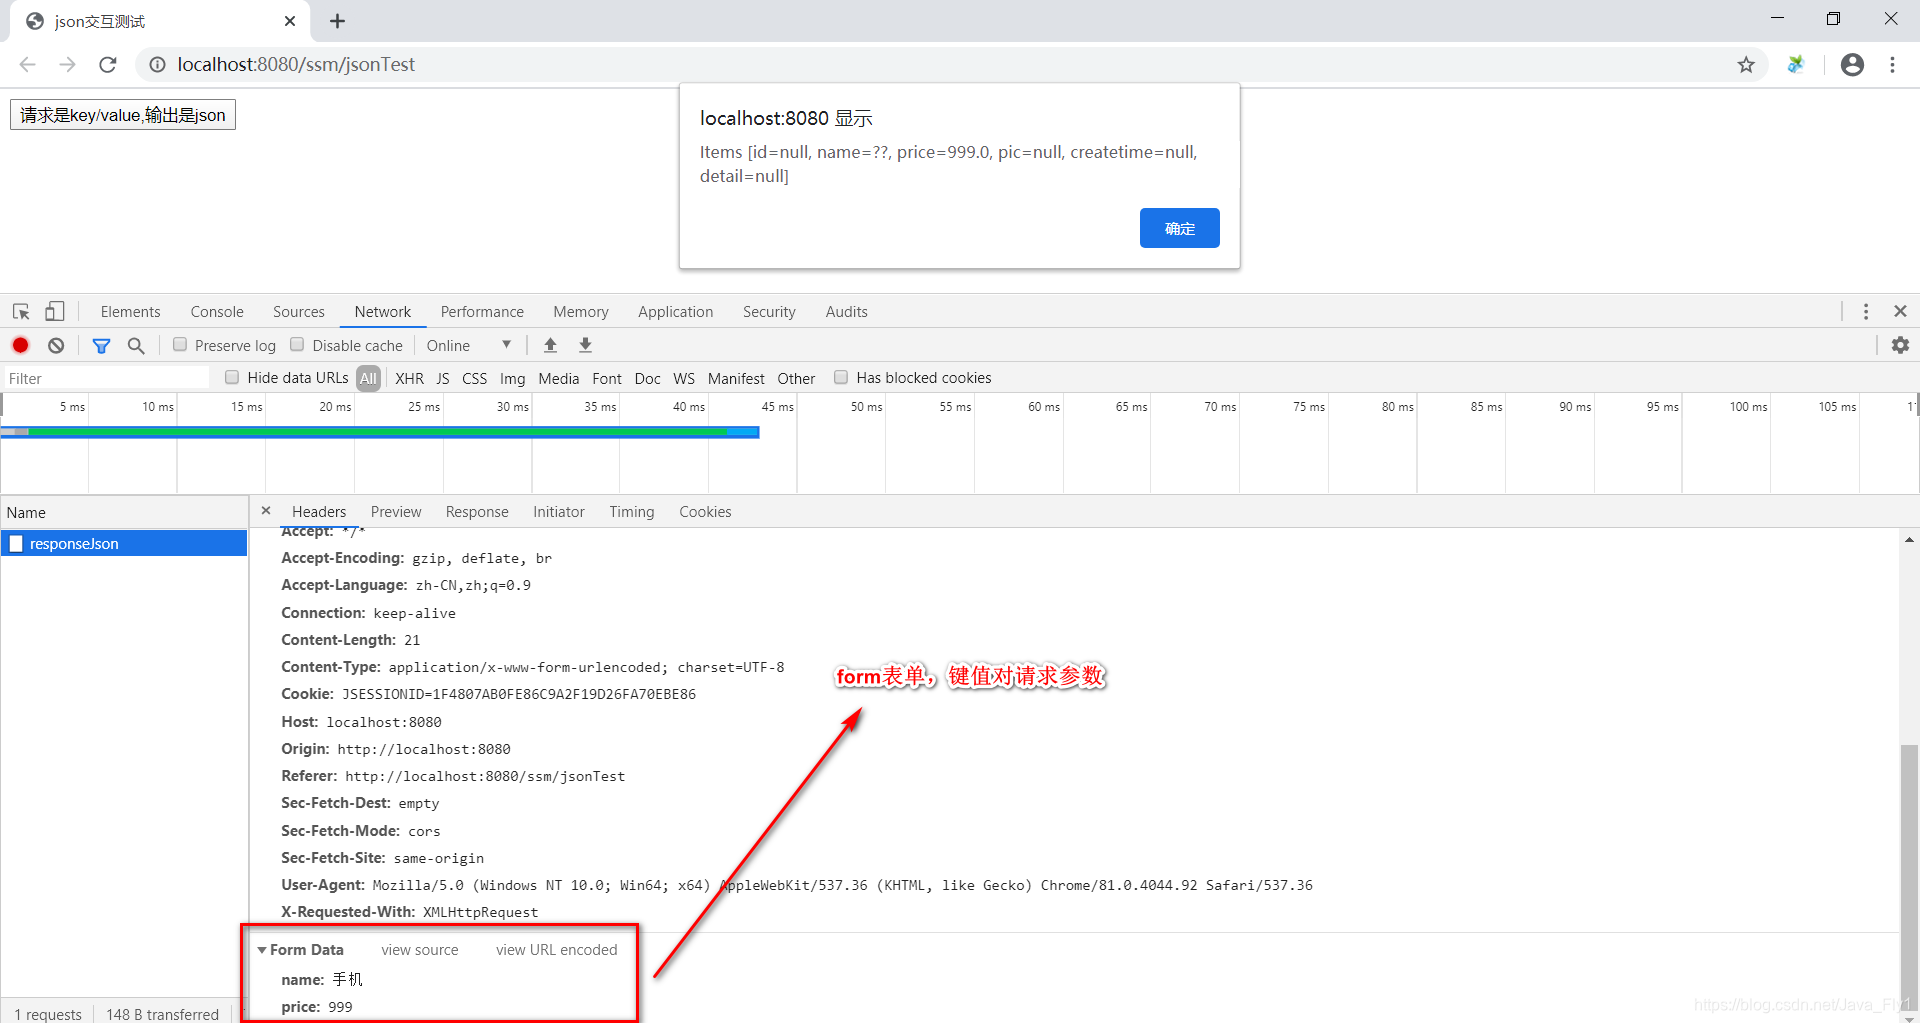Check Has blocked cookies

841,377
